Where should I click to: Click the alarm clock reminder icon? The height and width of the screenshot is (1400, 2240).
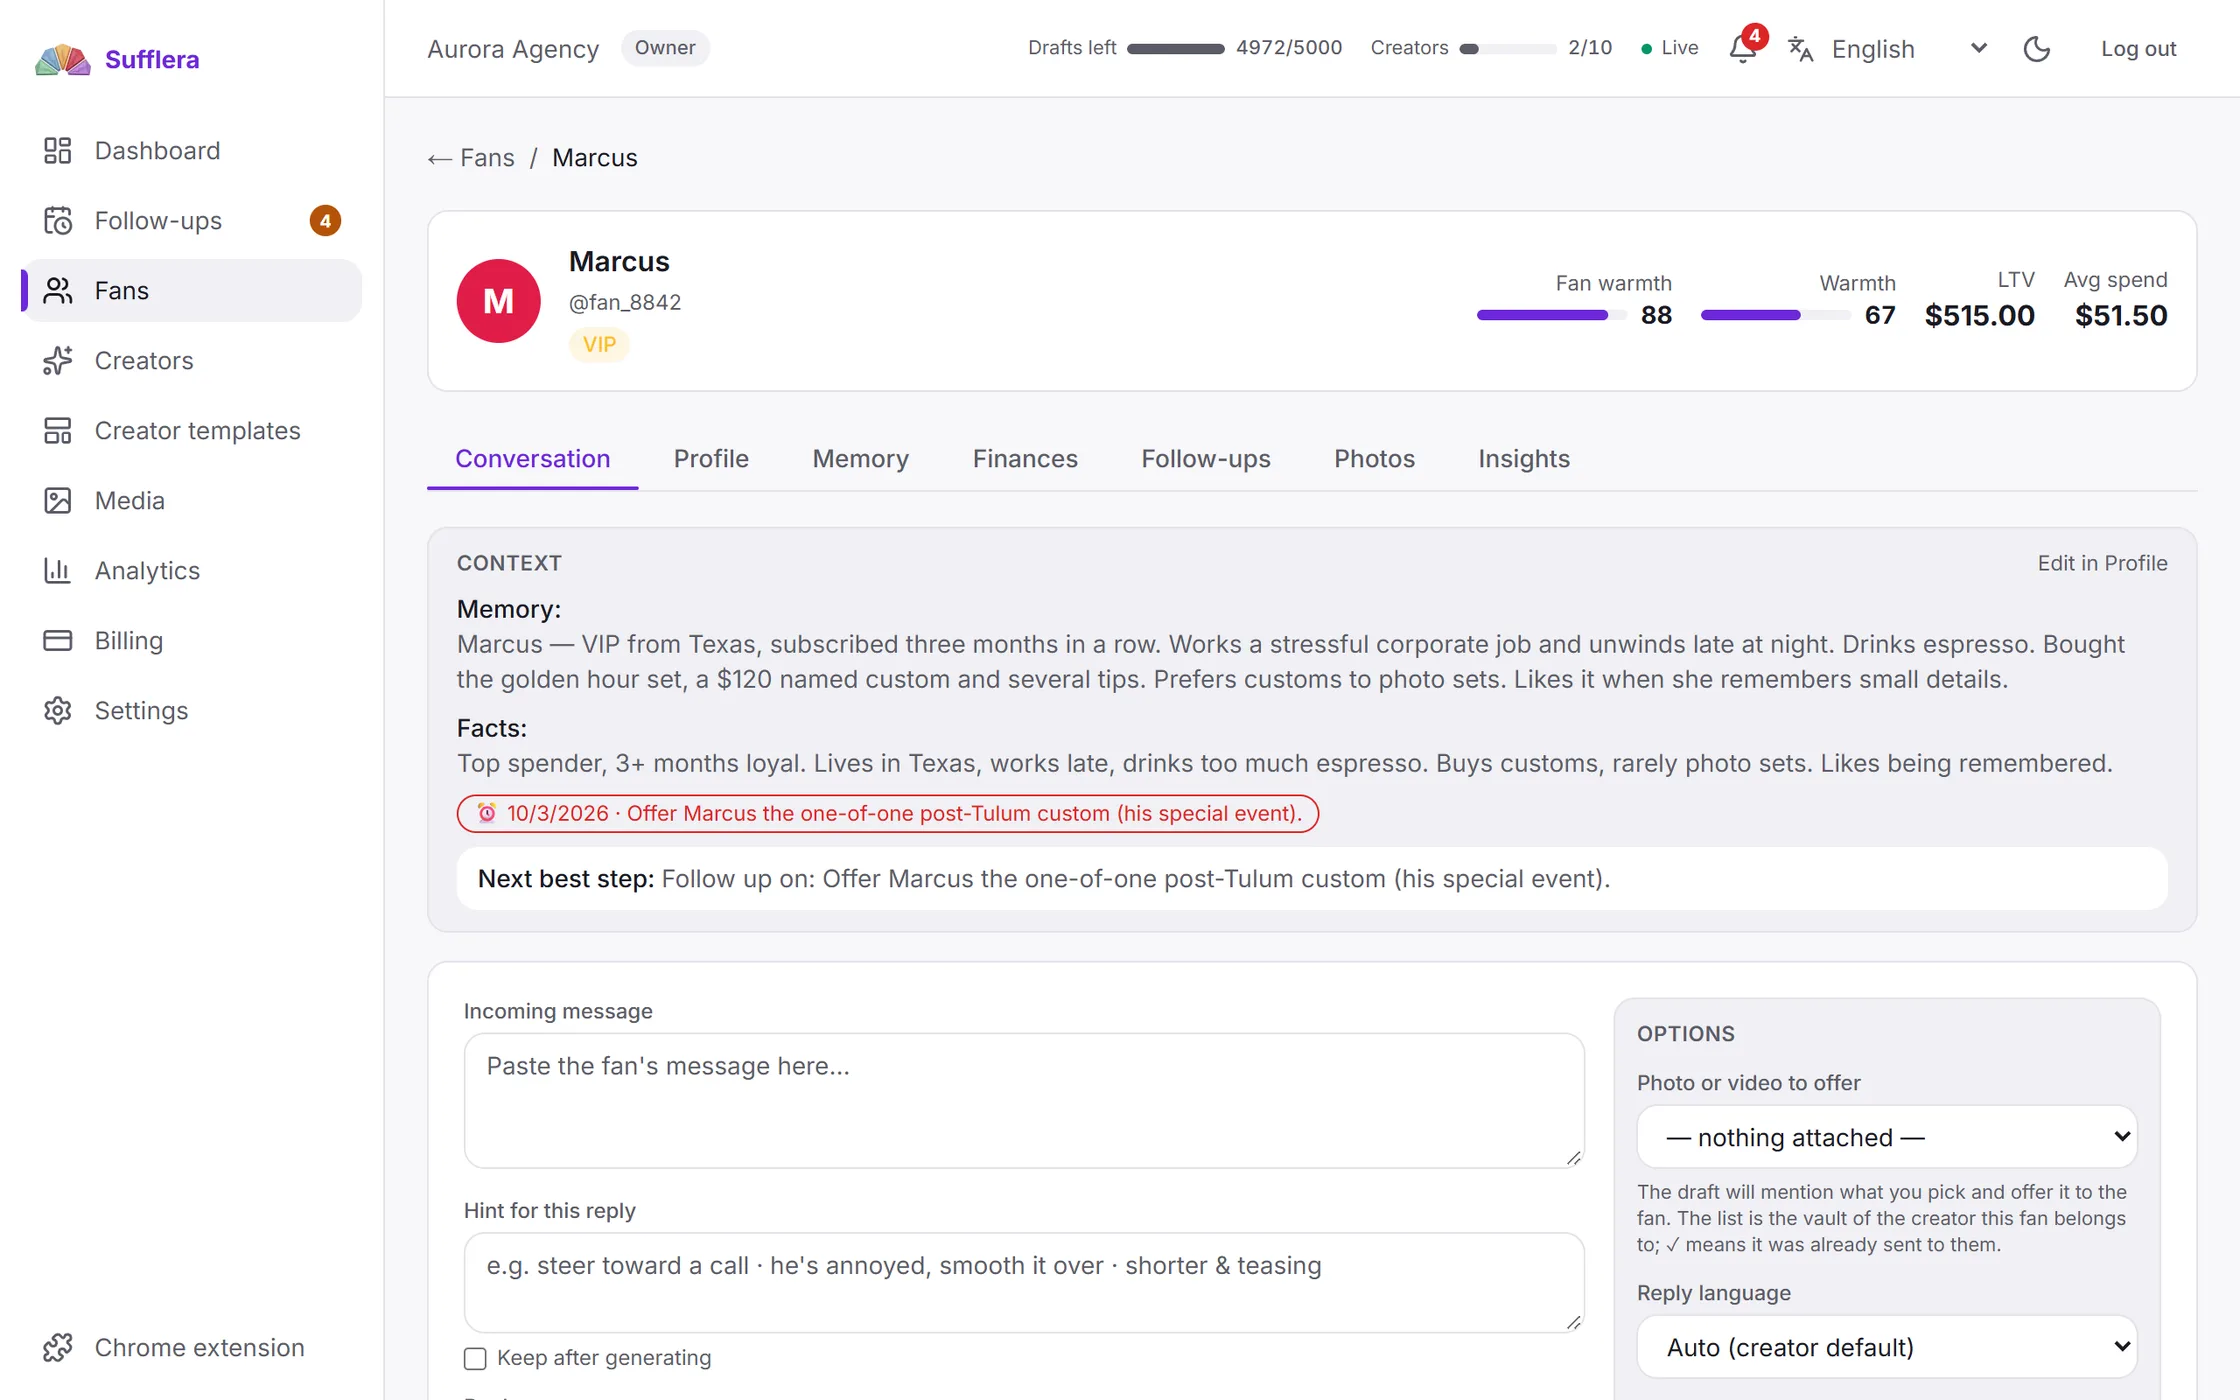point(487,813)
